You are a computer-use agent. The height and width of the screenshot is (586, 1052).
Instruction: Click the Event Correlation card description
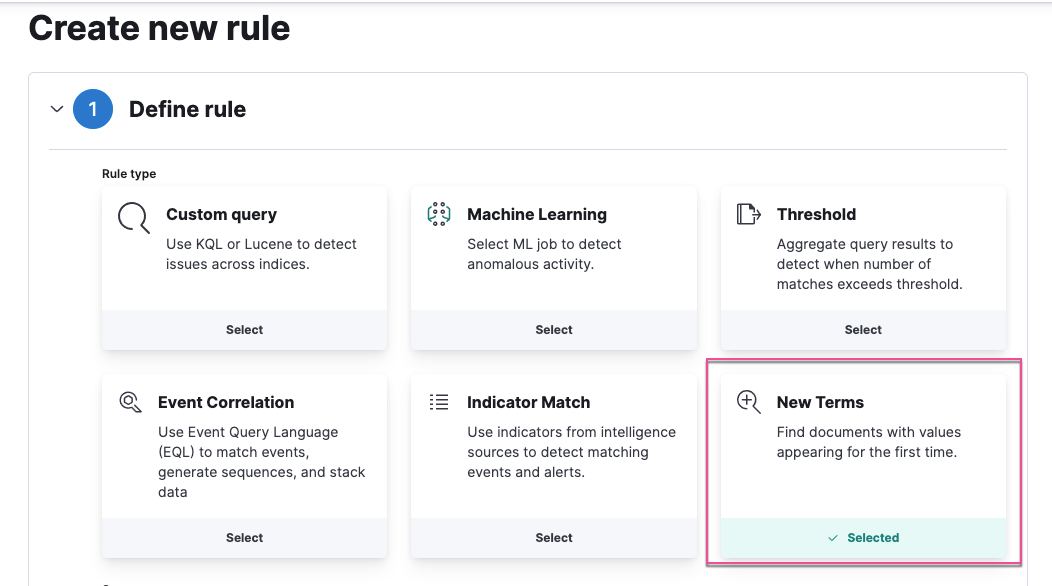(261, 461)
